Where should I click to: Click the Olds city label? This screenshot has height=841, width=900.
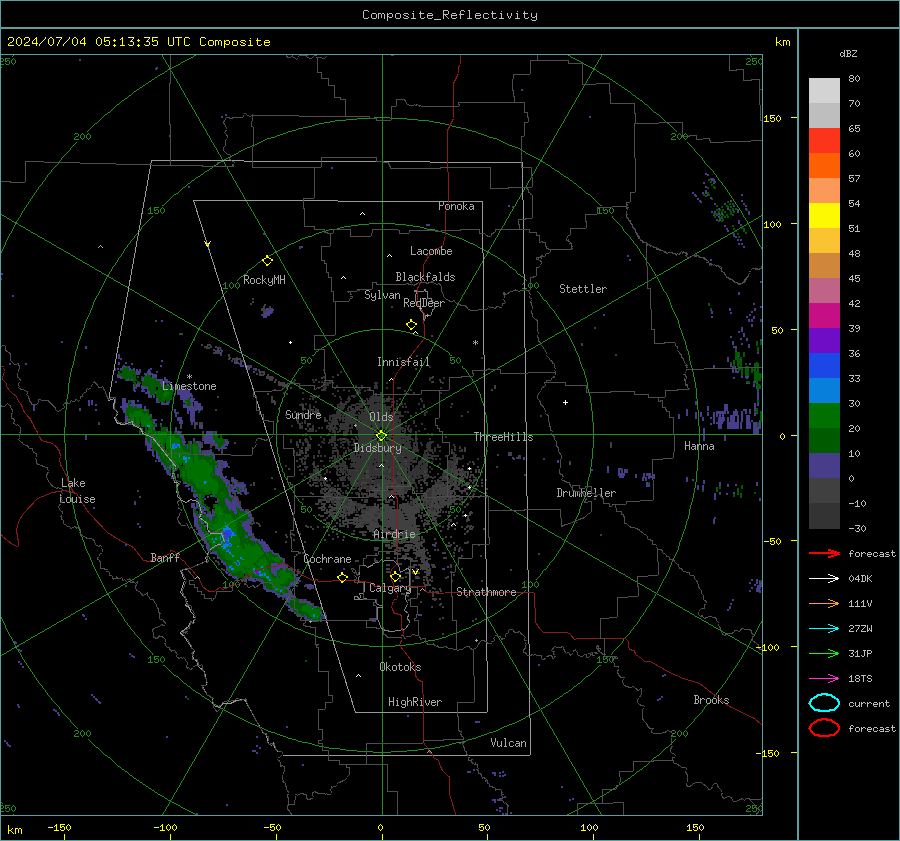pyautogui.click(x=381, y=417)
